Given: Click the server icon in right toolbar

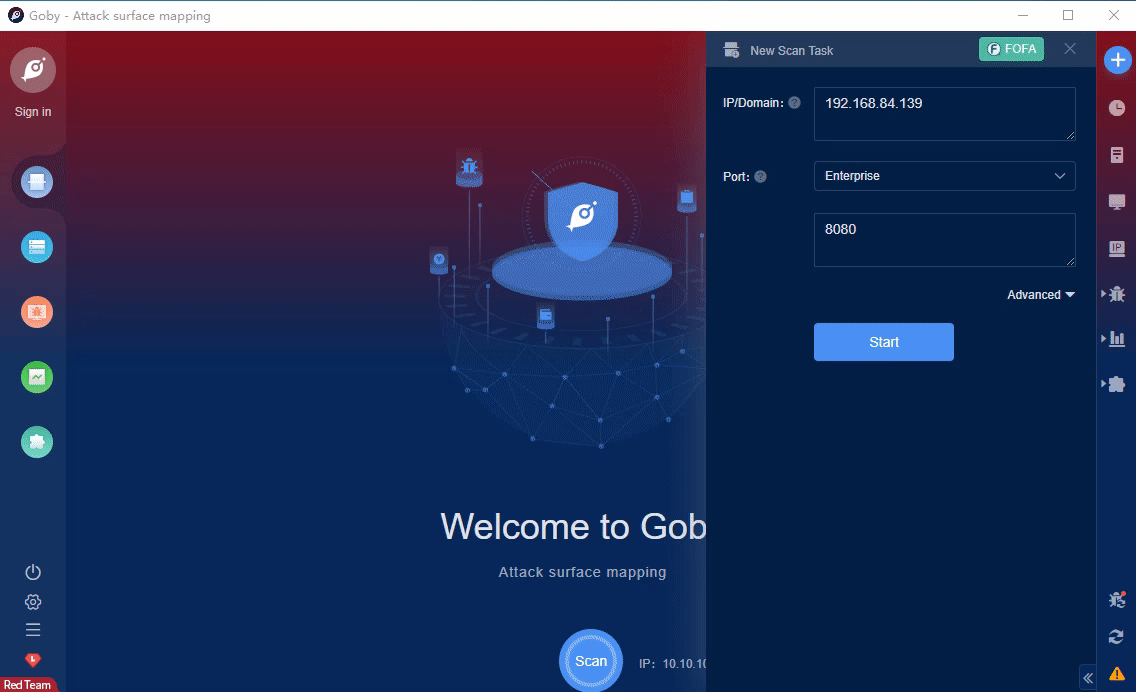Looking at the screenshot, I should (x=1117, y=154).
